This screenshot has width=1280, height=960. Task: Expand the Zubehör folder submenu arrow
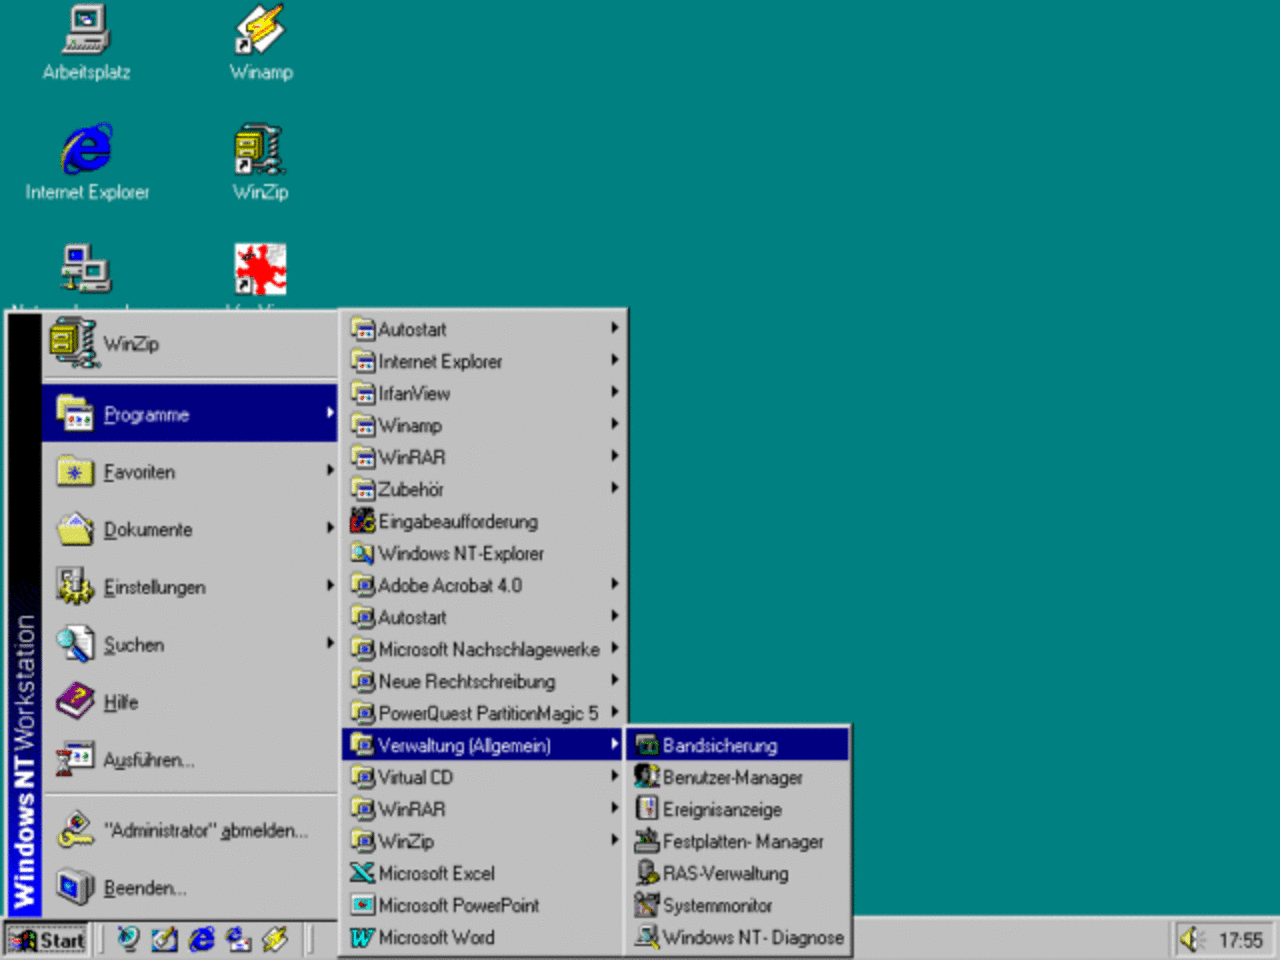click(x=615, y=488)
